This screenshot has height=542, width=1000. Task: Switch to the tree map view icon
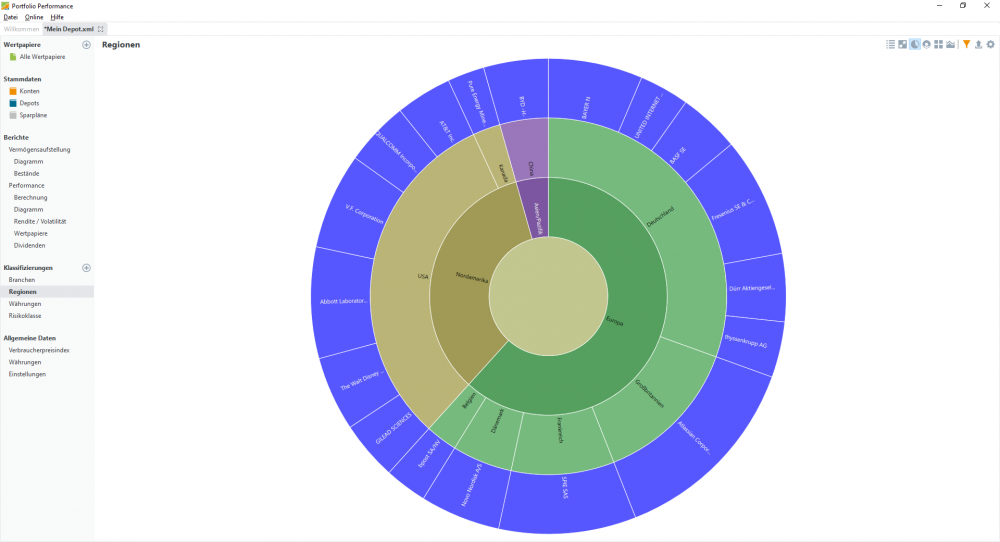[938, 45]
